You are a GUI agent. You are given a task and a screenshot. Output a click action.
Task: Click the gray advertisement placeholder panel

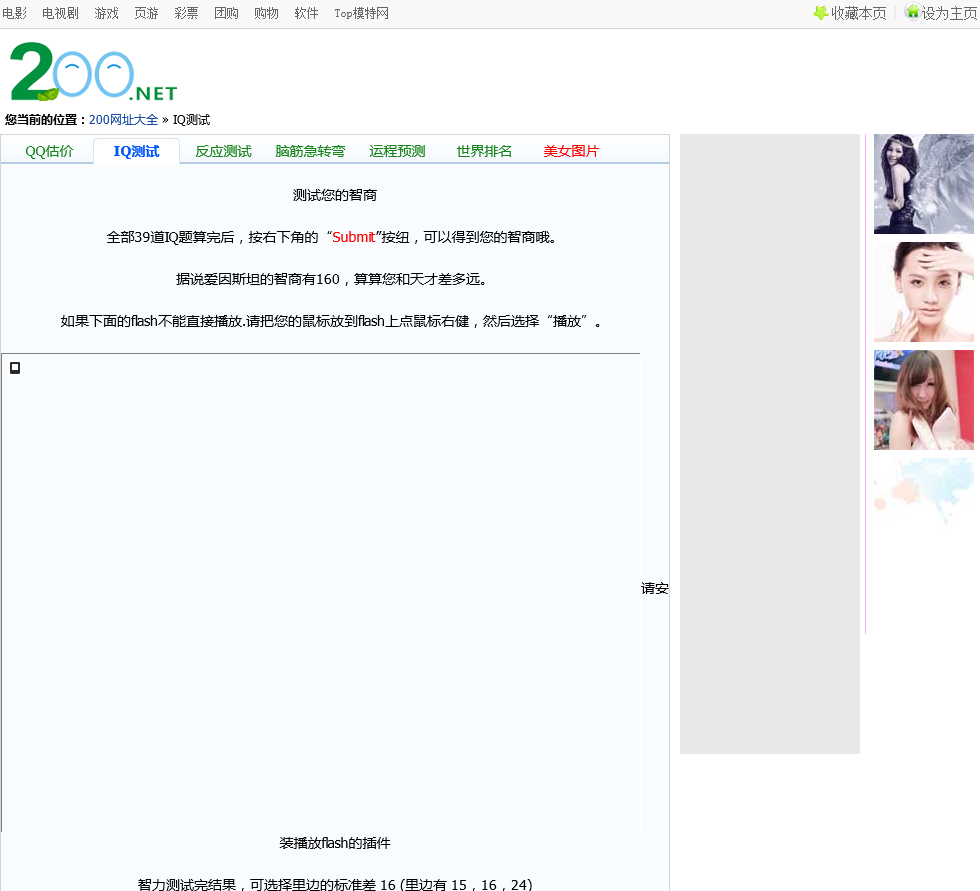coord(769,444)
